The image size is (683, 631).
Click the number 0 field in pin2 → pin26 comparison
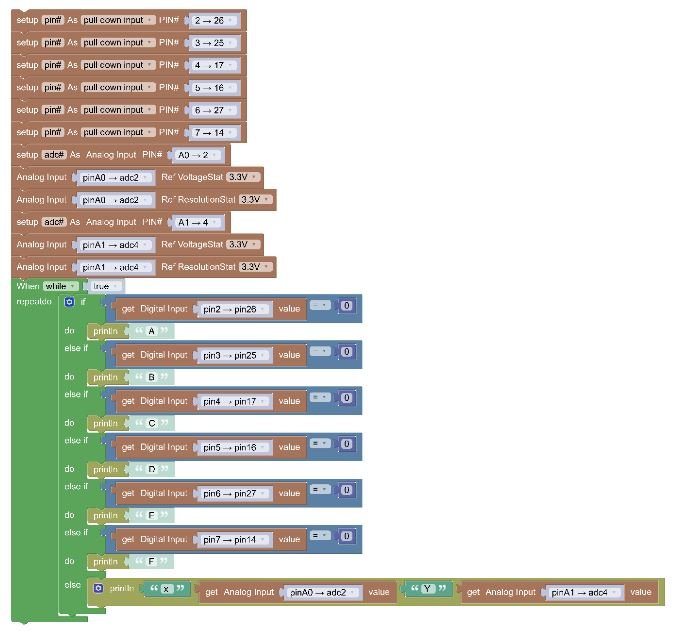pyautogui.click(x=346, y=306)
